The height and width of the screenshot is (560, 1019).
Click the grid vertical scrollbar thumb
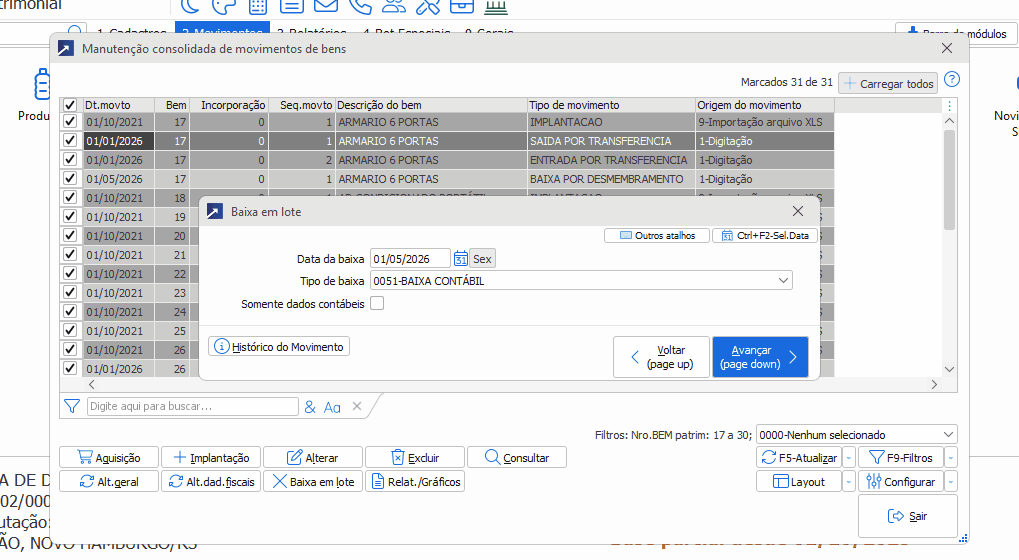(949, 179)
